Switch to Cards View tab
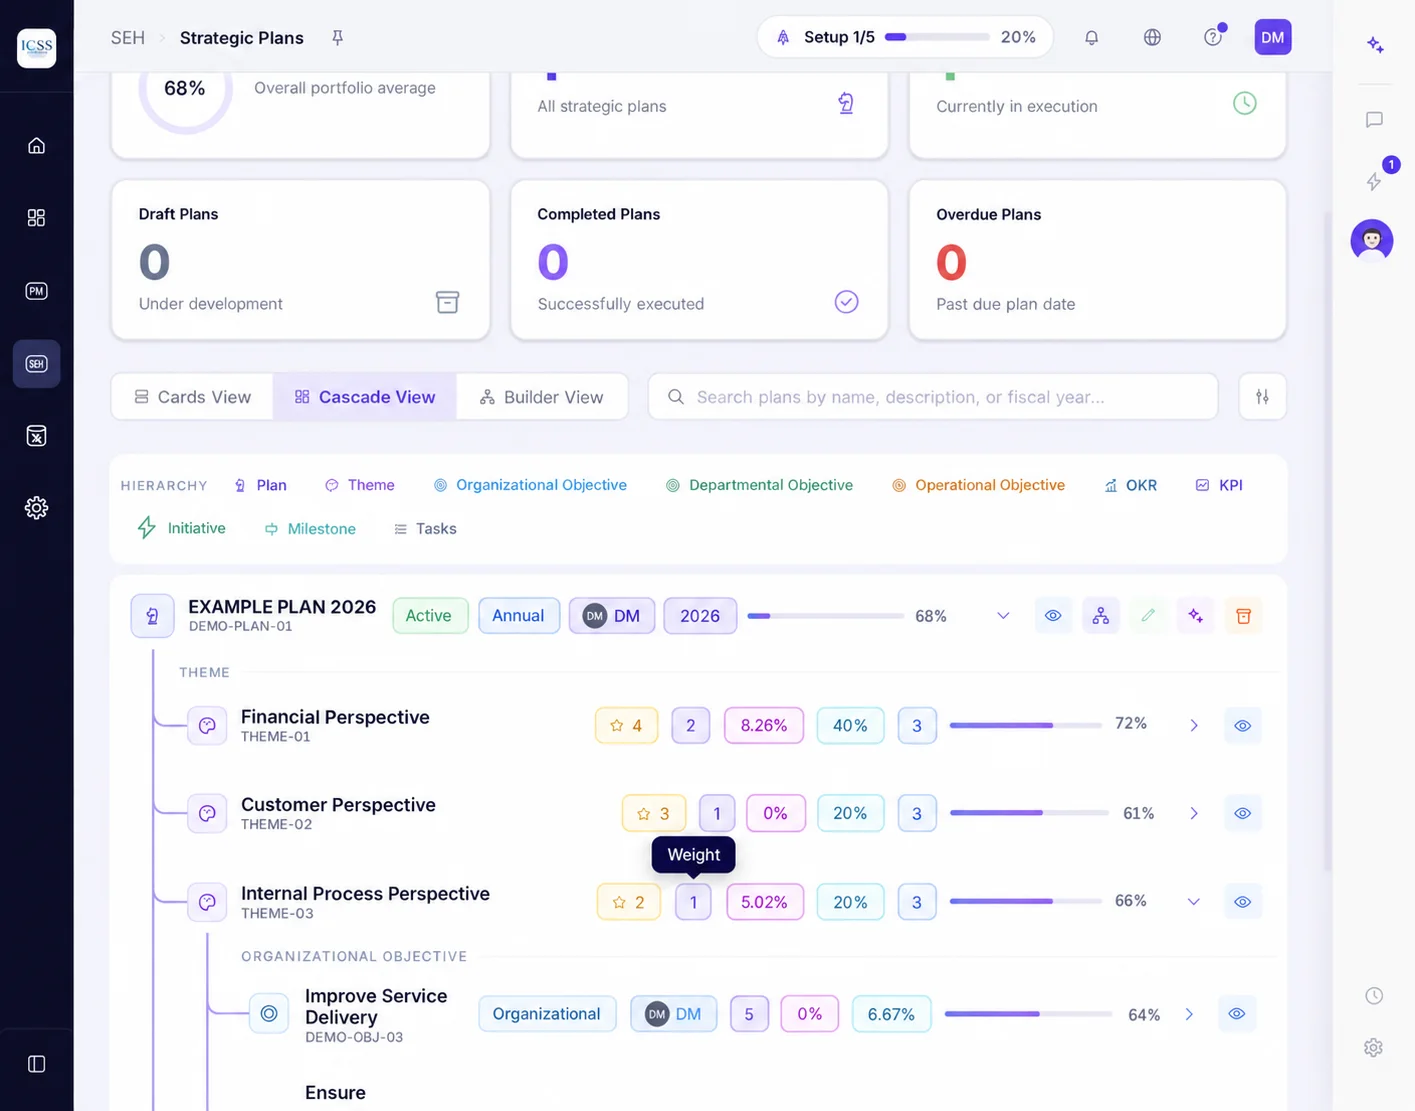This screenshot has height=1111, width=1415. click(x=193, y=397)
